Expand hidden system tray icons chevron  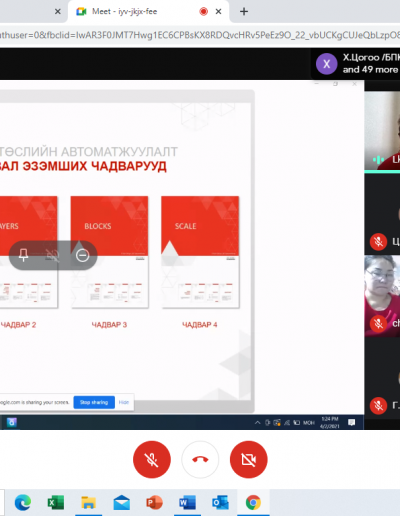point(257,423)
